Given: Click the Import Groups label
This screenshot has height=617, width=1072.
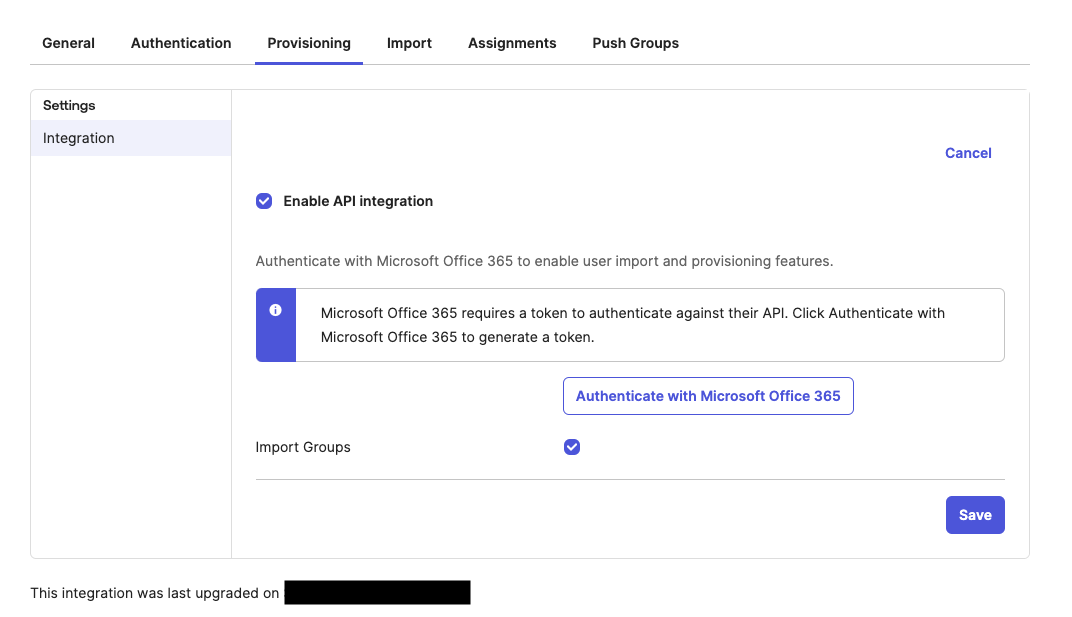Looking at the screenshot, I should click(x=303, y=447).
